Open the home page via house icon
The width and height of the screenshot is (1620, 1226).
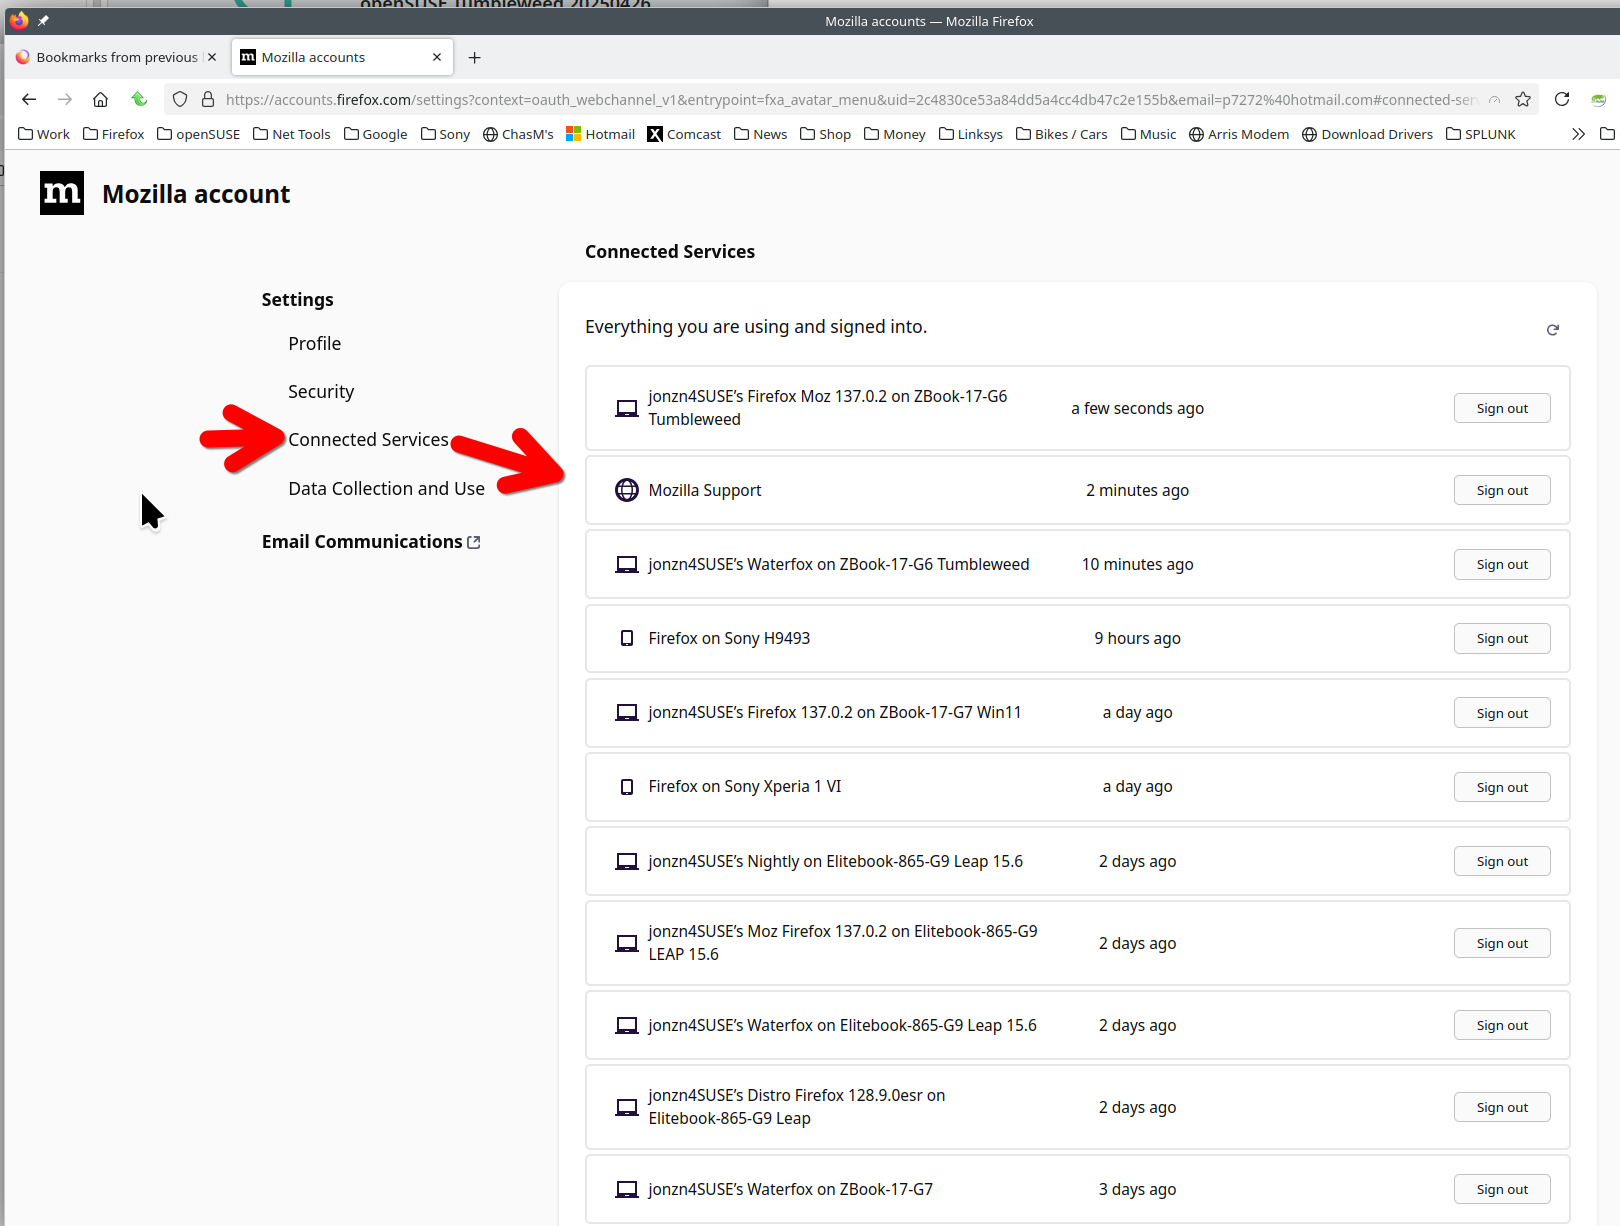pos(100,99)
